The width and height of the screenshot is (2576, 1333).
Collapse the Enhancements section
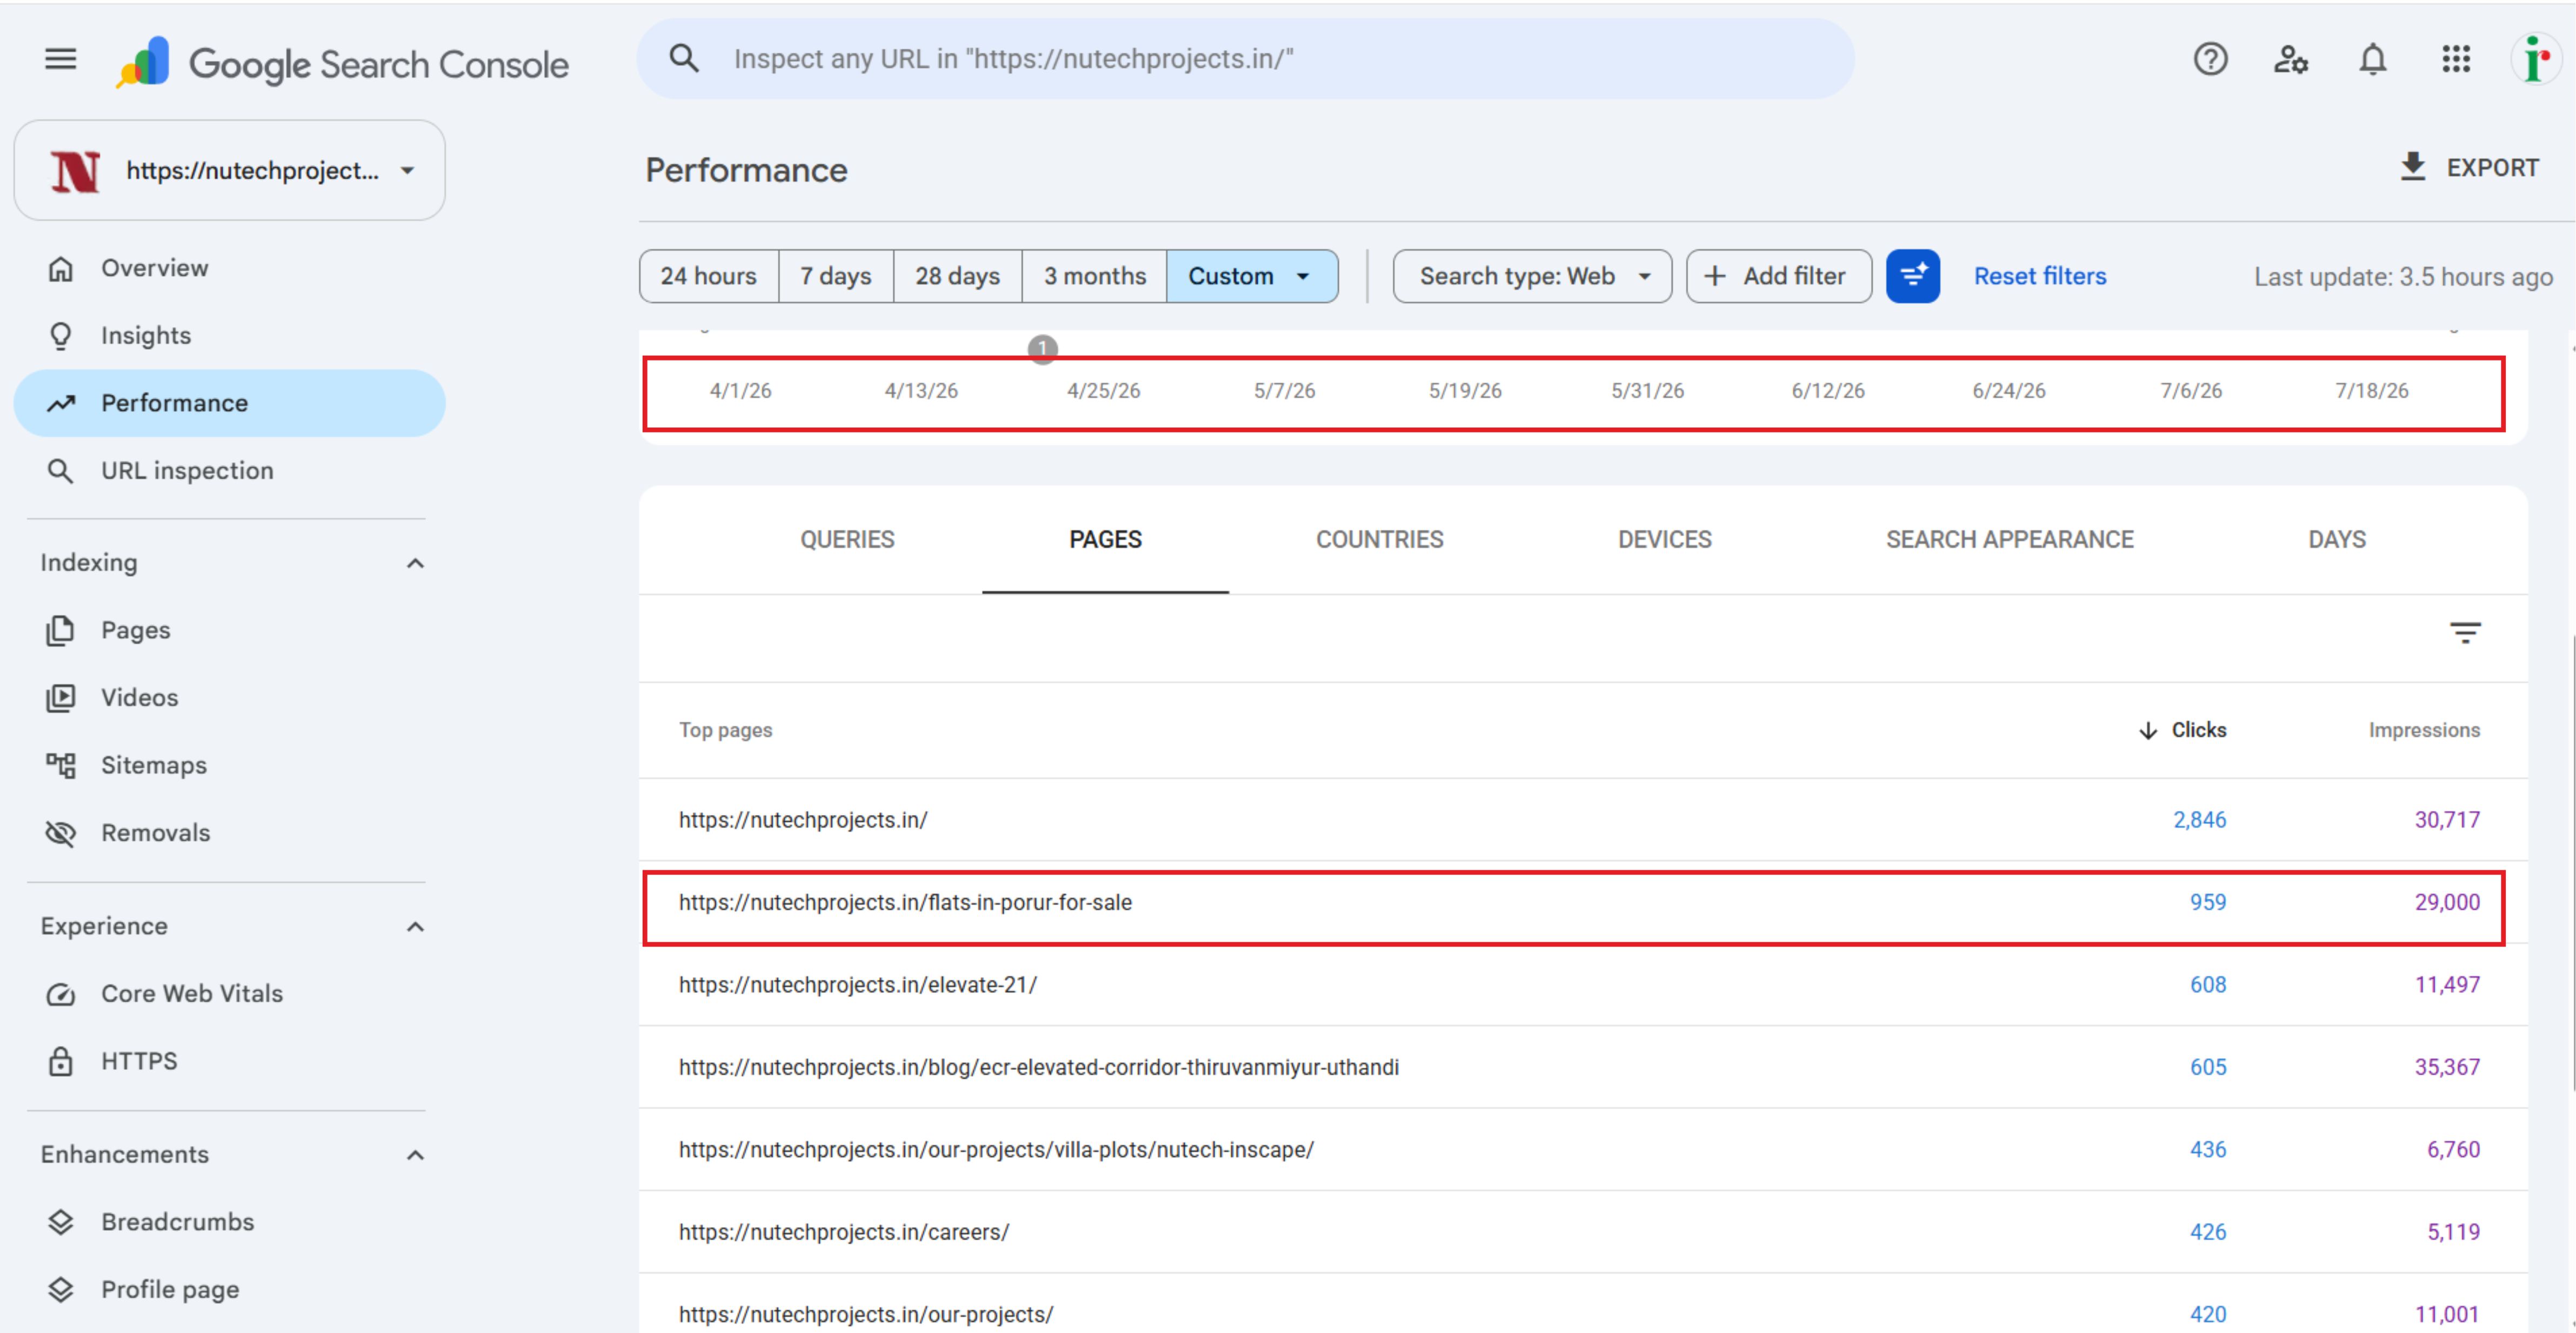coord(415,1155)
